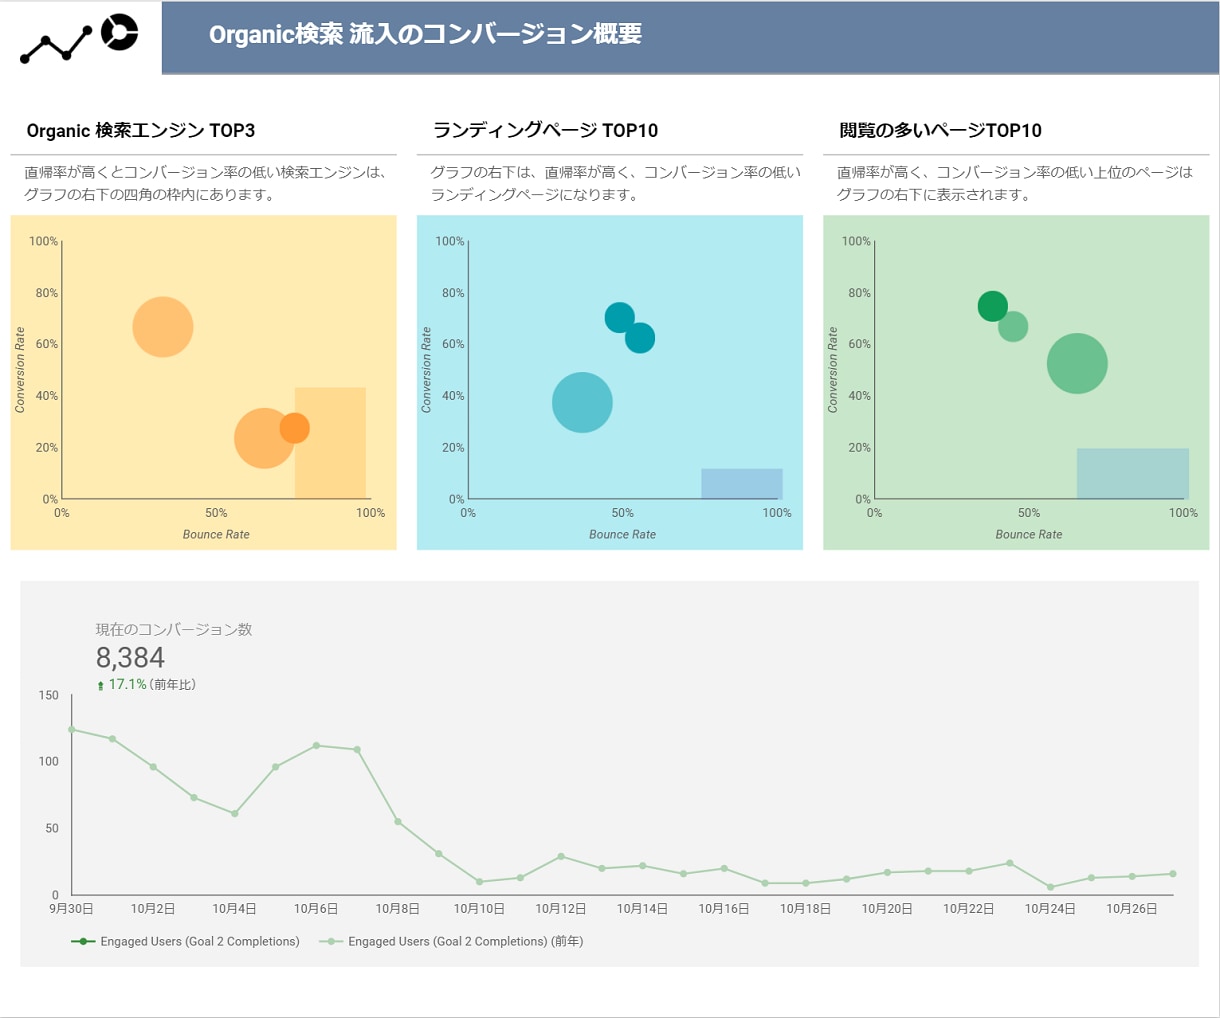Click the line-chart logo icon at top left
The image size is (1220, 1018).
56,46
